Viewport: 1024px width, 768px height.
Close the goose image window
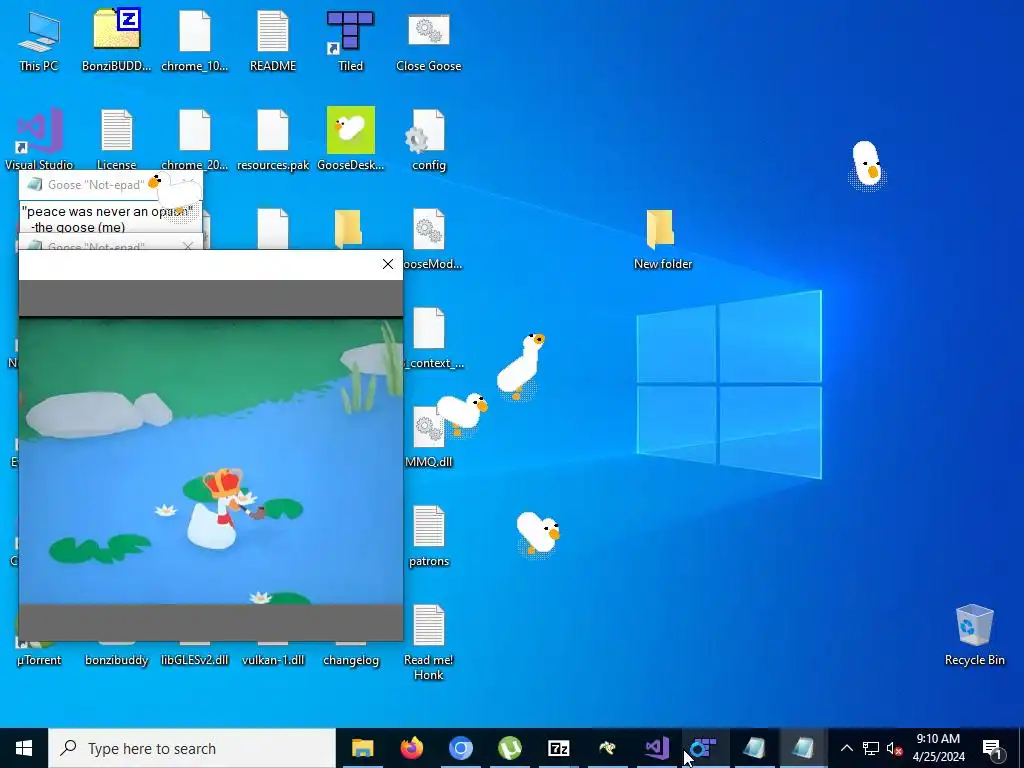pyautogui.click(x=388, y=264)
